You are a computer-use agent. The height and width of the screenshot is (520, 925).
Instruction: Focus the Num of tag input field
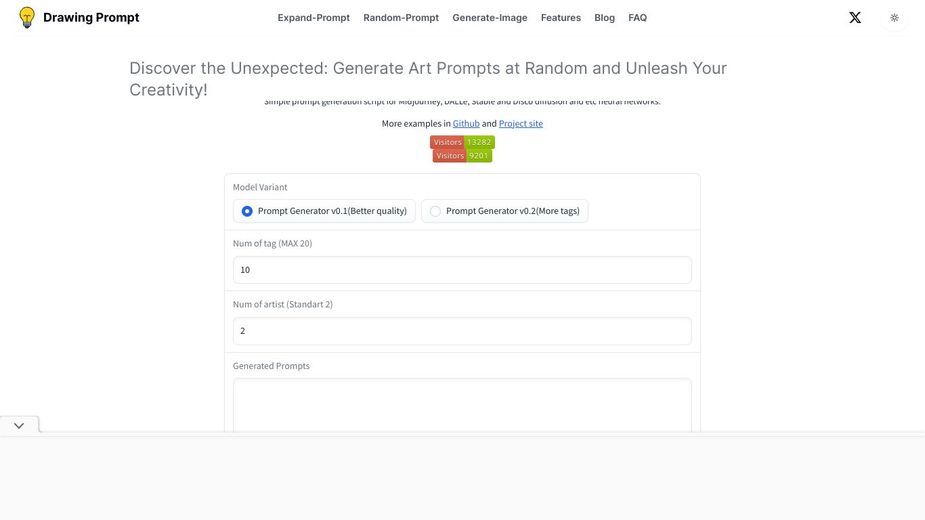click(462, 270)
